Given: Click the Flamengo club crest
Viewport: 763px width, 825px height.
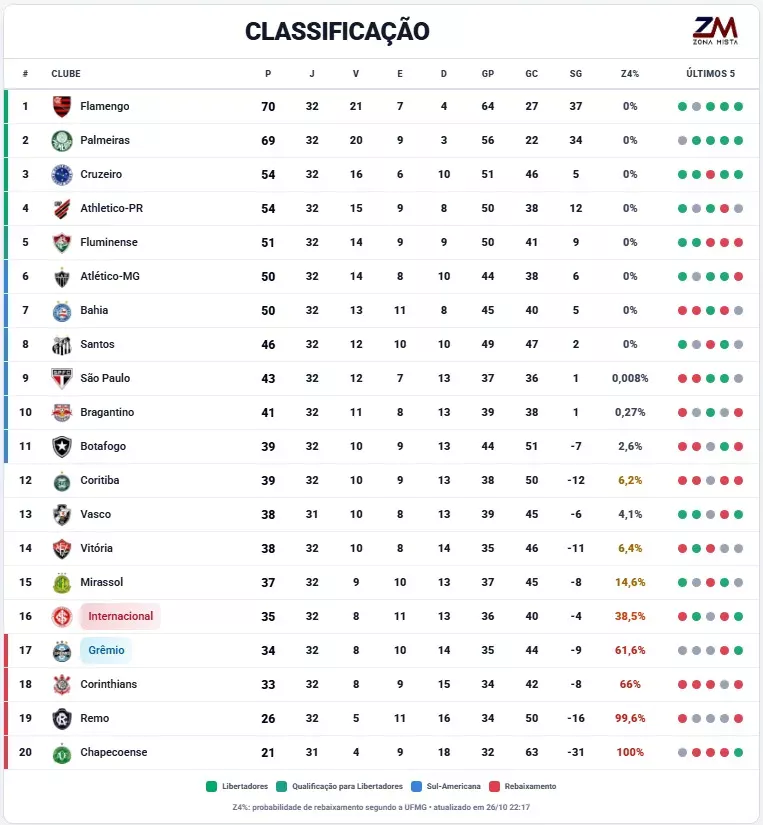Looking at the screenshot, I should [62, 106].
